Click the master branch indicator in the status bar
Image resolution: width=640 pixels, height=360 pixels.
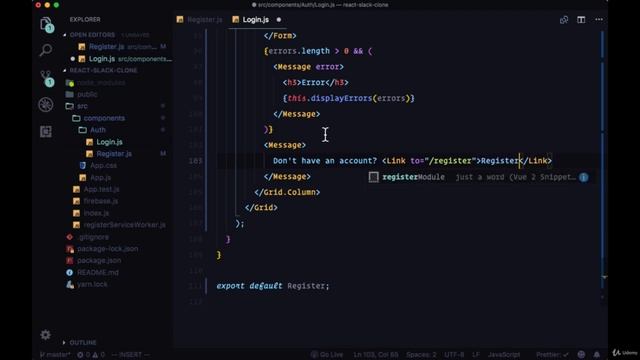coord(55,355)
